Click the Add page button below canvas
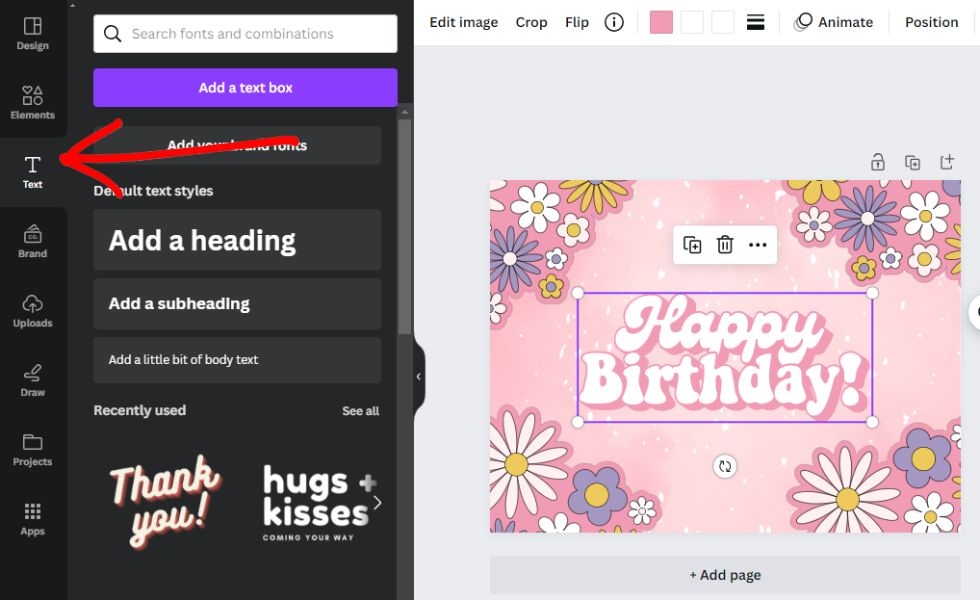Viewport: 980px width, 600px height. 724,575
